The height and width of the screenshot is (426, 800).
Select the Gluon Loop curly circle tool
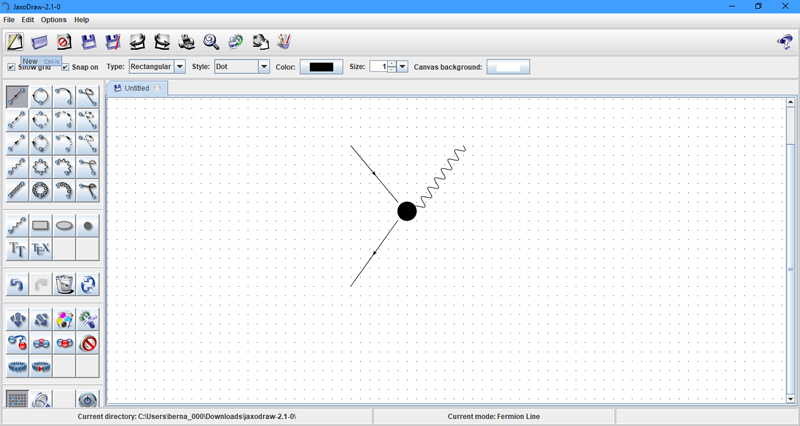(x=40, y=191)
